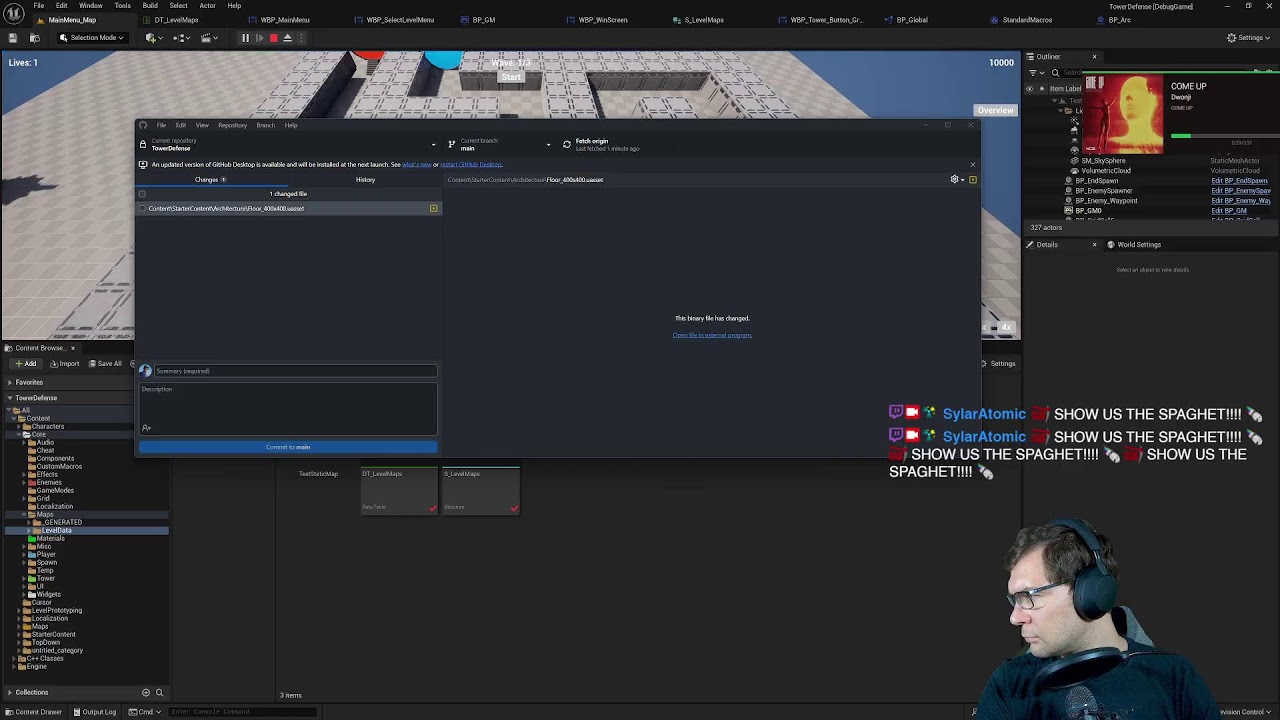
Task: Click the 'what's new' link
Action: [x=416, y=165]
